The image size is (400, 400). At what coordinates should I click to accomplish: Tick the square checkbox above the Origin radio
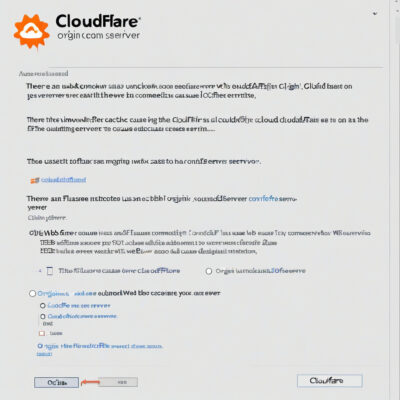point(50,271)
